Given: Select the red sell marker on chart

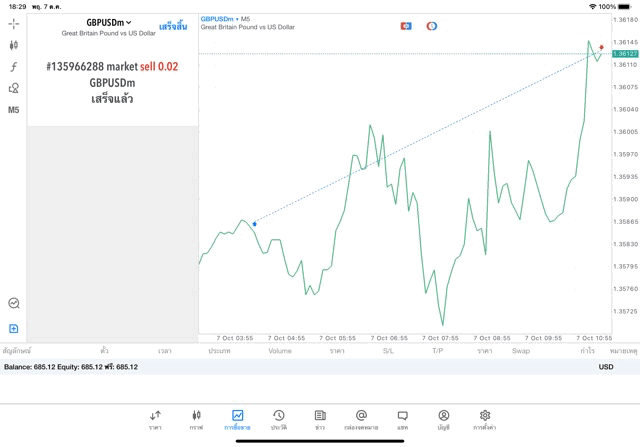Looking at the screenshot, I should pos(601,47).
